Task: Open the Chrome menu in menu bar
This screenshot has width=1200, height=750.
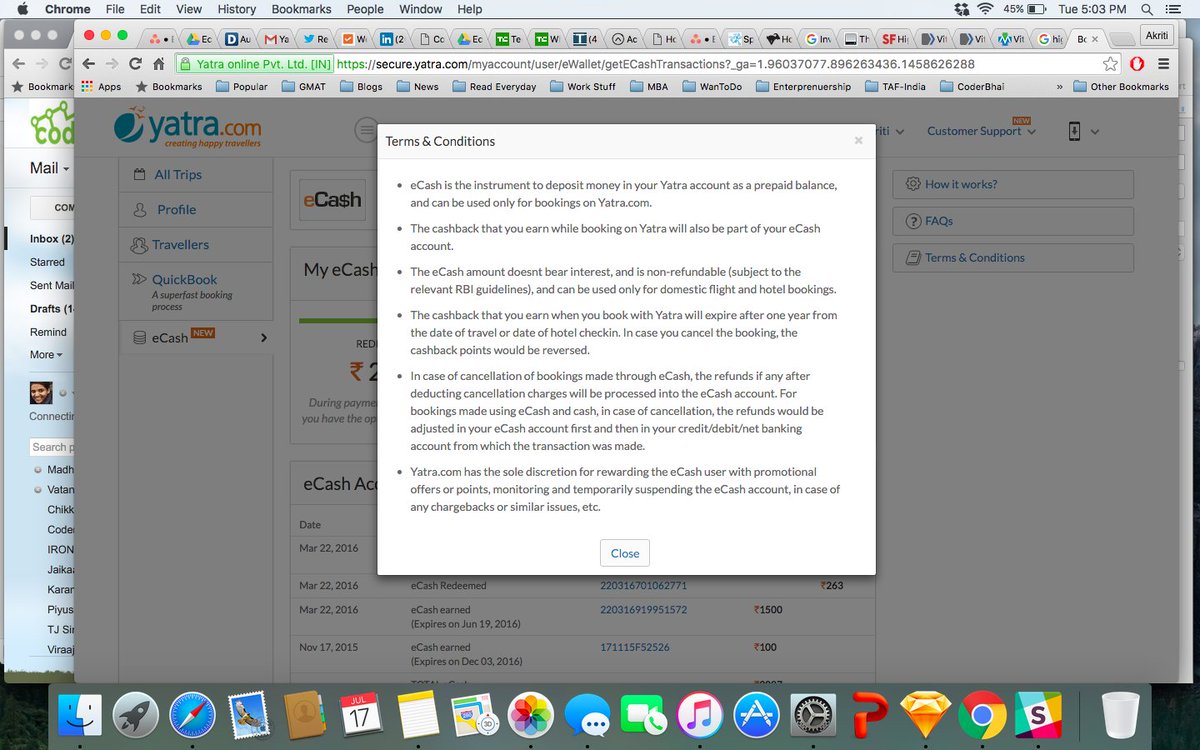Action: [x=67, y=9]
